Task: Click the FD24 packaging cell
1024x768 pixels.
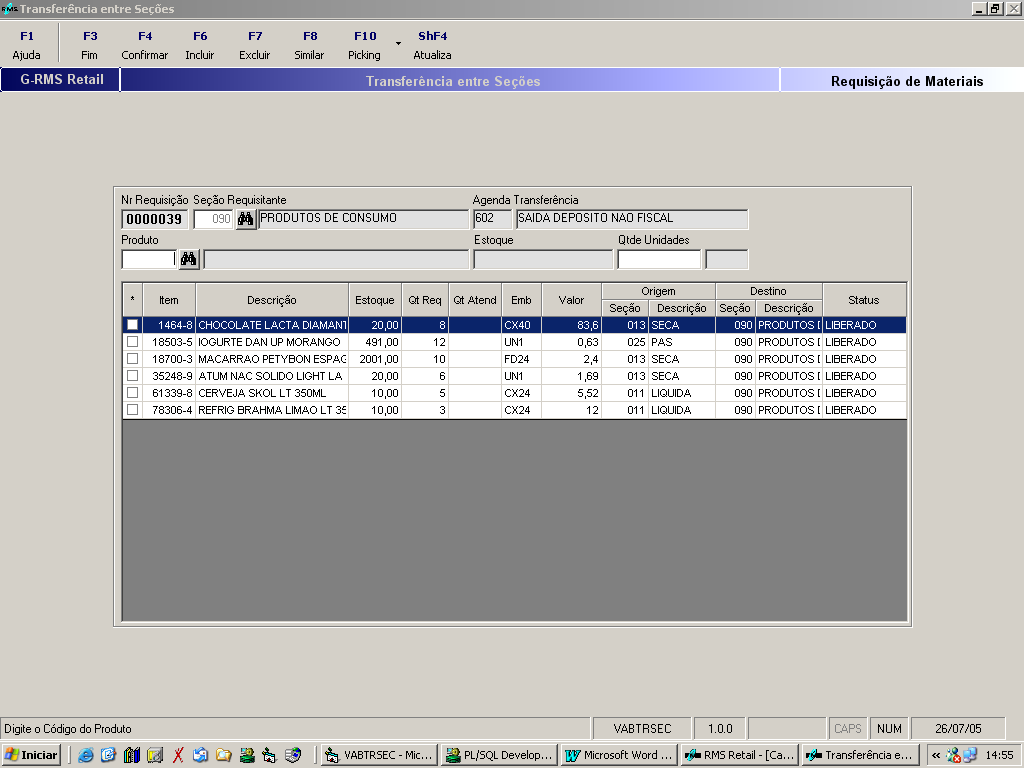Action: coord(521,359)
